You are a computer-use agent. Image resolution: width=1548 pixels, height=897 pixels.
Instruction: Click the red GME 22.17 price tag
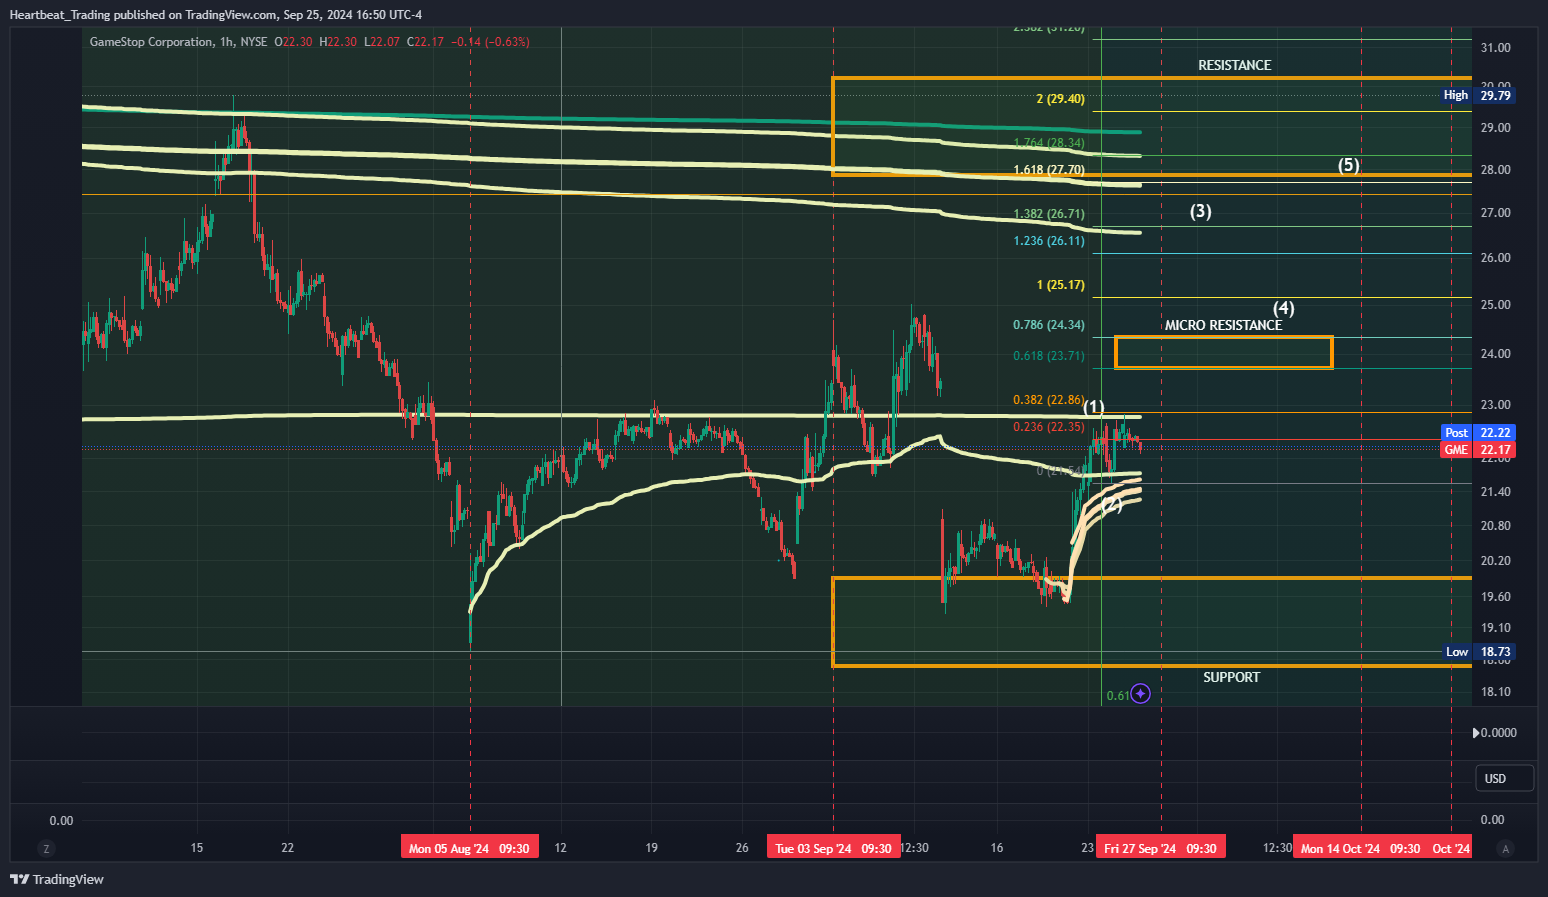[x=1478, y=450]
